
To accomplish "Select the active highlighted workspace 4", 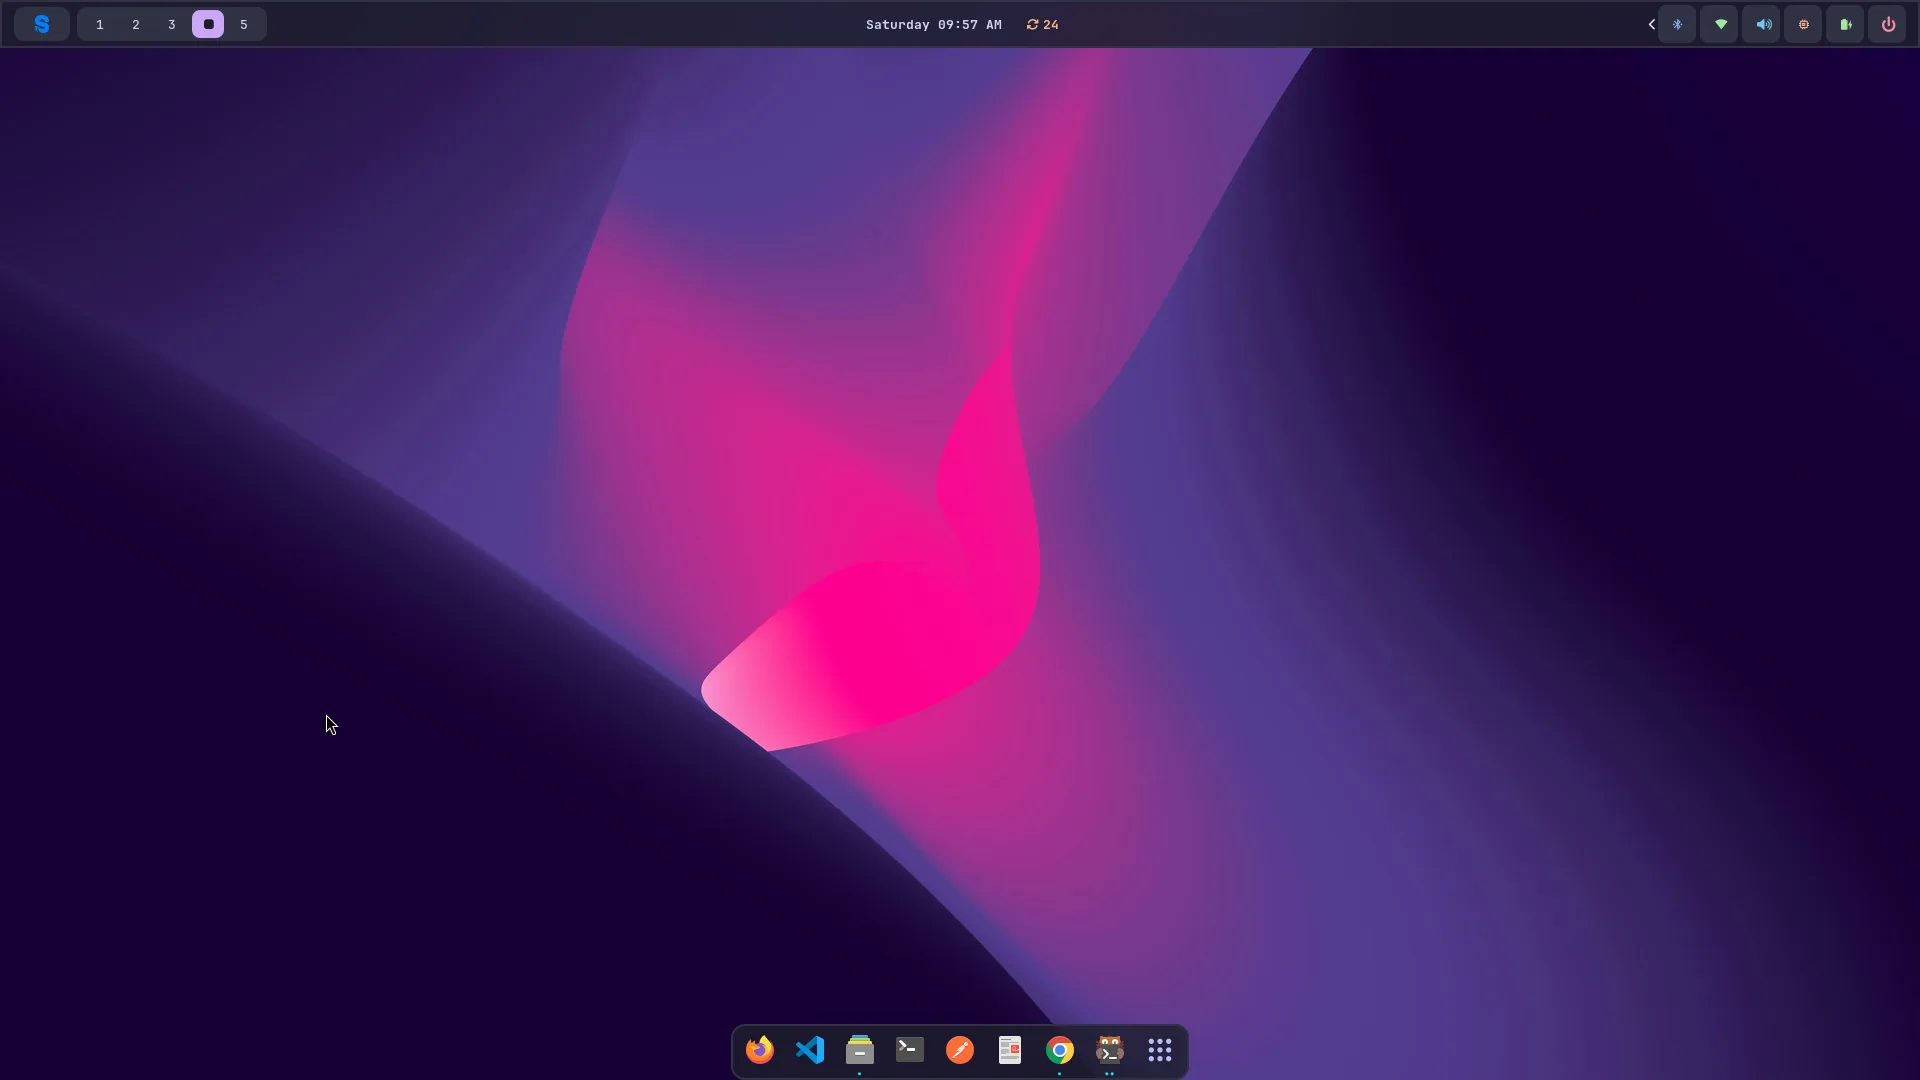I will tap(208, 24).
